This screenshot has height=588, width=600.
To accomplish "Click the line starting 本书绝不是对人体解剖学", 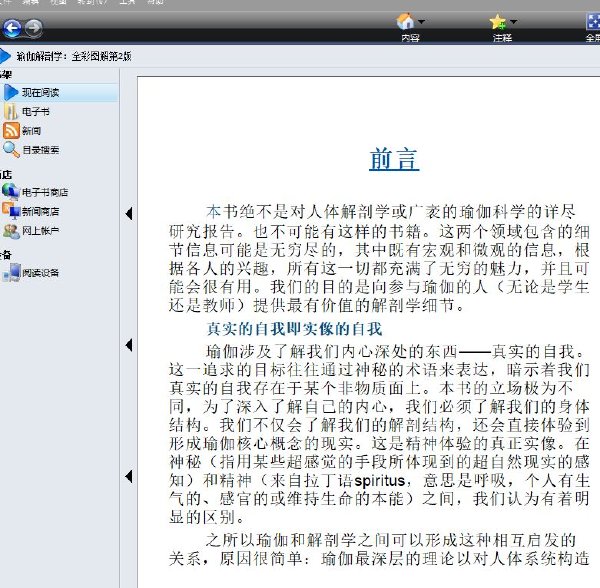I will [391, 211].
